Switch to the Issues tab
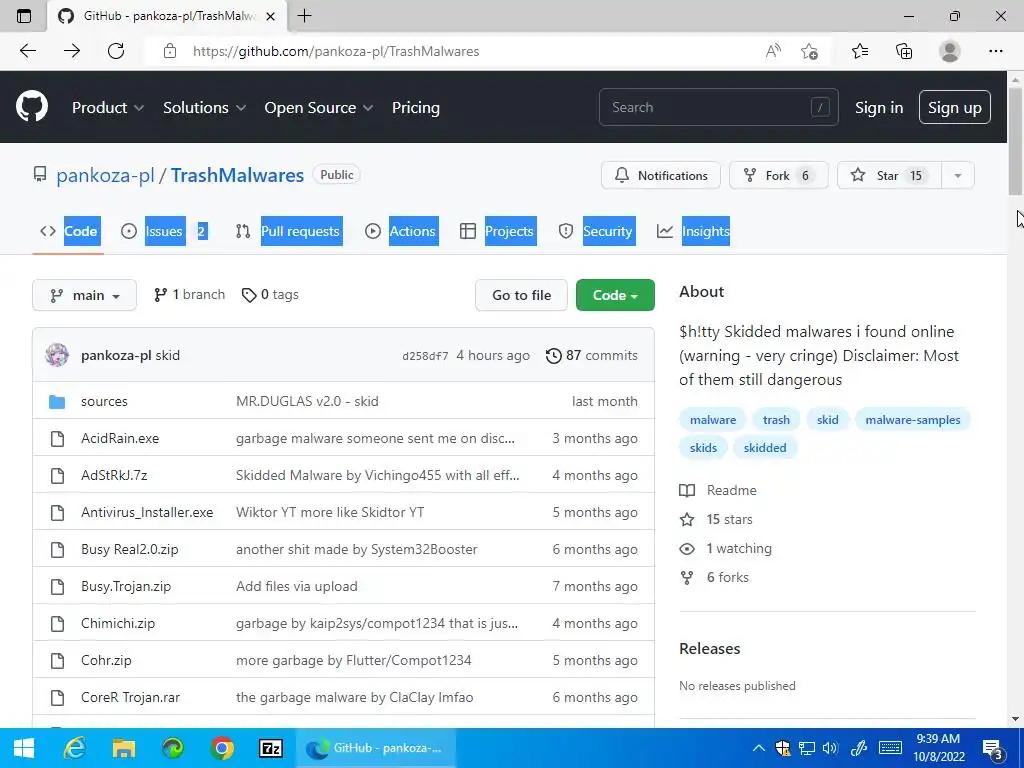1024x768 pixels. click(x=165, y=231)
